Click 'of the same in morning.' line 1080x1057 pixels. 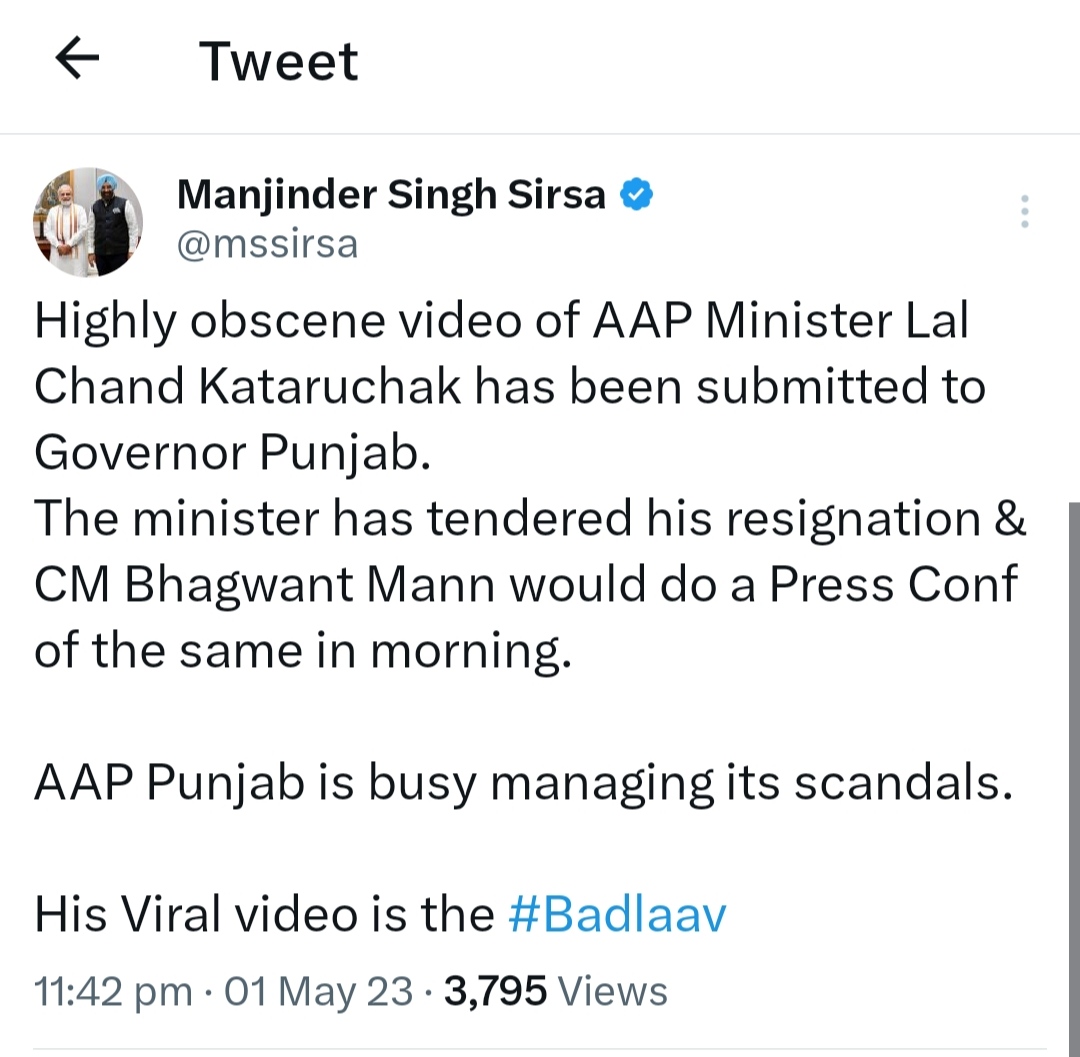303,651
